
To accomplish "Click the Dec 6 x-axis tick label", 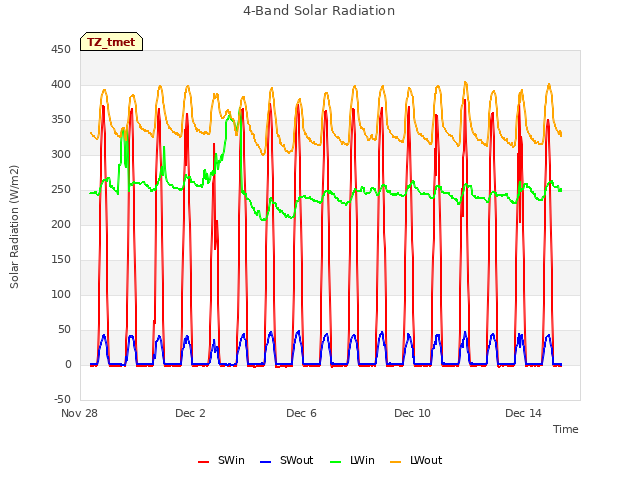I will tap(301, 413).
